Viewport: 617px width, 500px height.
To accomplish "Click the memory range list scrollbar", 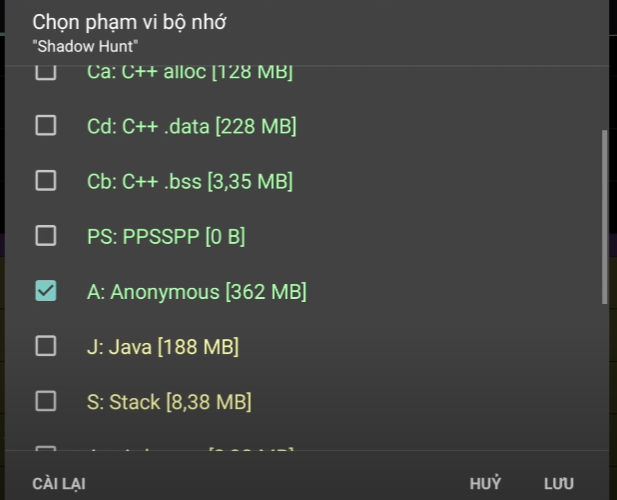I will point(603,215).
